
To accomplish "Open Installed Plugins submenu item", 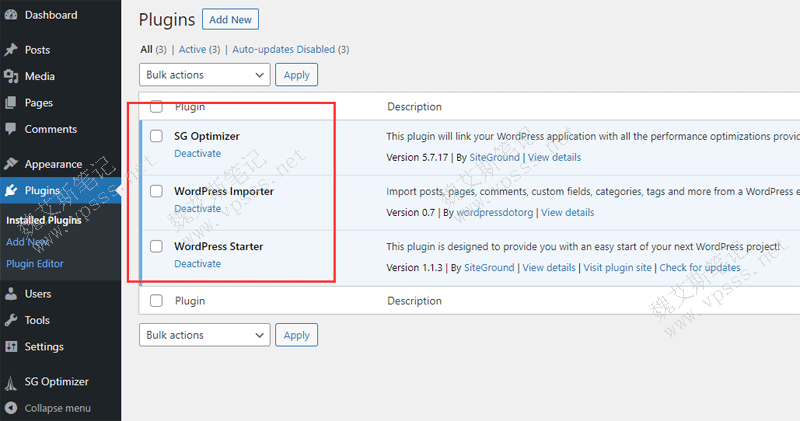I will click(x=44, y=220).
